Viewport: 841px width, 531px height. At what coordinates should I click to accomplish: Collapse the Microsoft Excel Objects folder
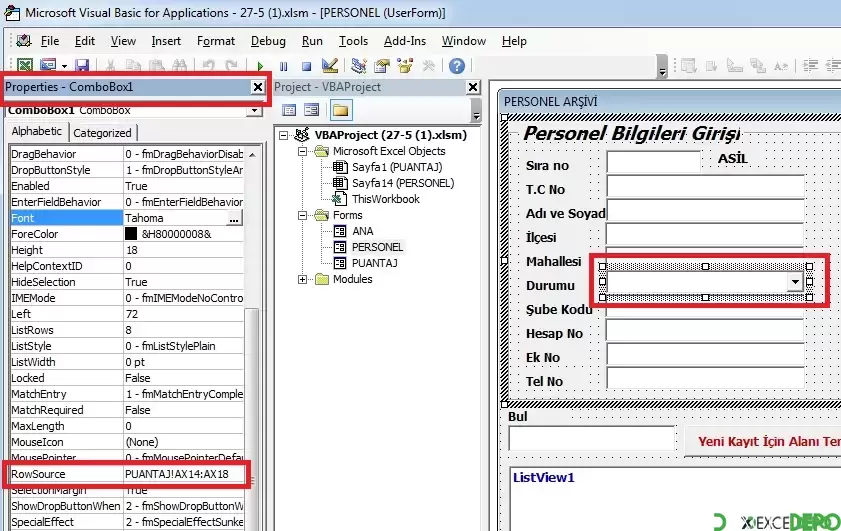click(303, 152)
